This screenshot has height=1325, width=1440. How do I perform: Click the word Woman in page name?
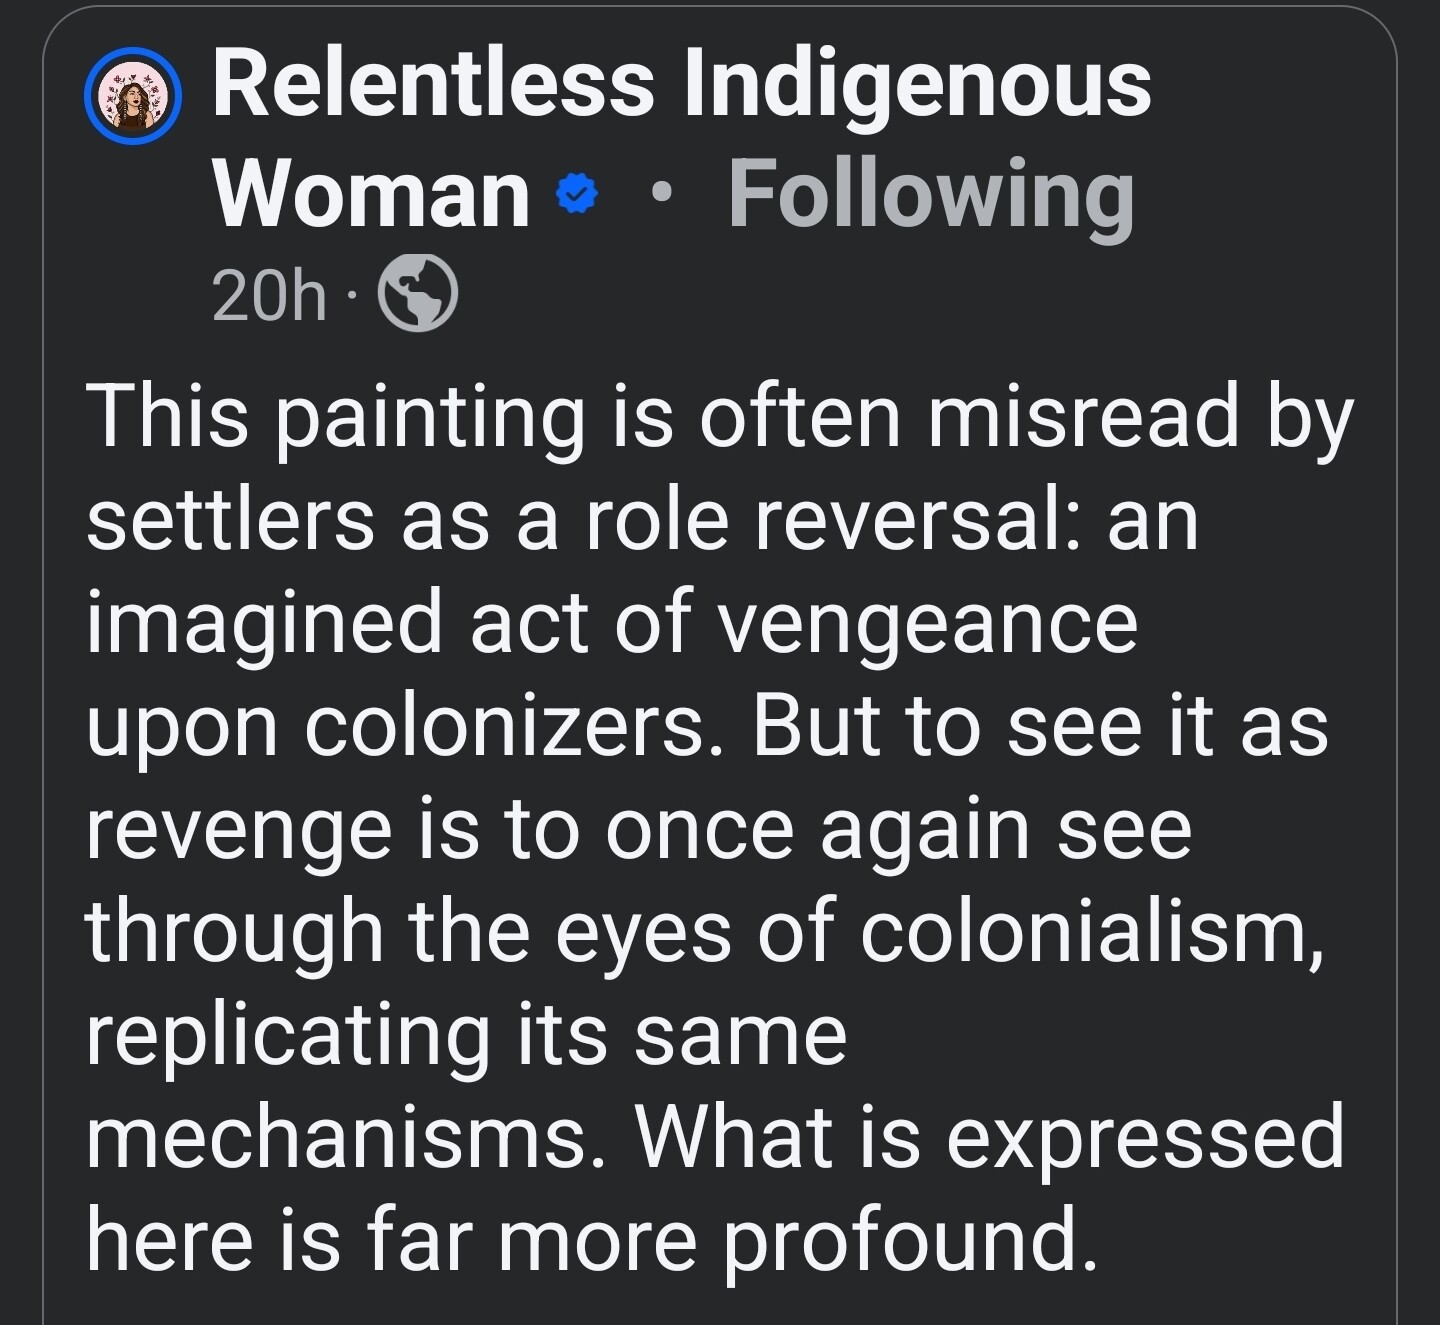coord(371,194)
